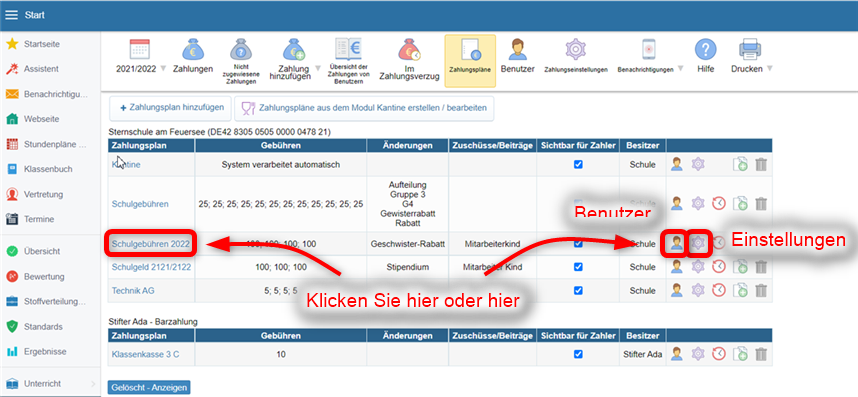Click Zahlungspläne aus dem Modul Kantine erstellen
Viewport: 858px width, 397px height.
tap(364, 108)
